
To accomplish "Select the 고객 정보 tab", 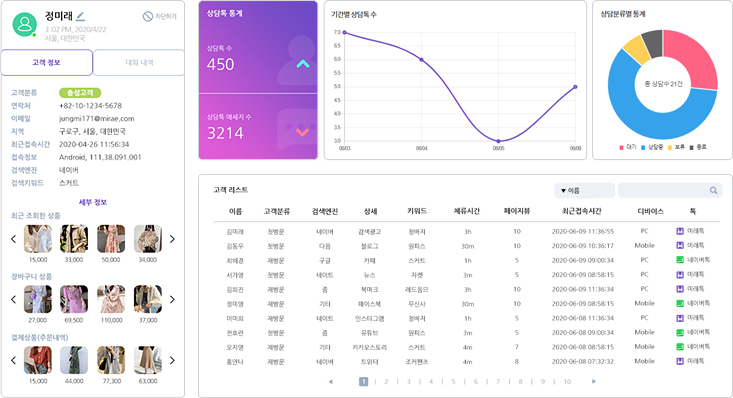I will [46, 62].
